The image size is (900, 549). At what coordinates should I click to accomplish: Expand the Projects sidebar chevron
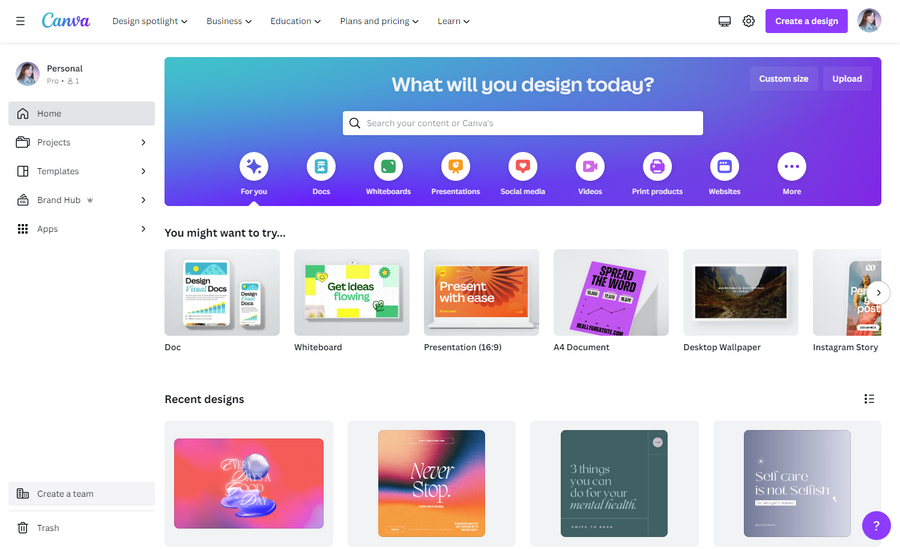click(x=143, y=142)
